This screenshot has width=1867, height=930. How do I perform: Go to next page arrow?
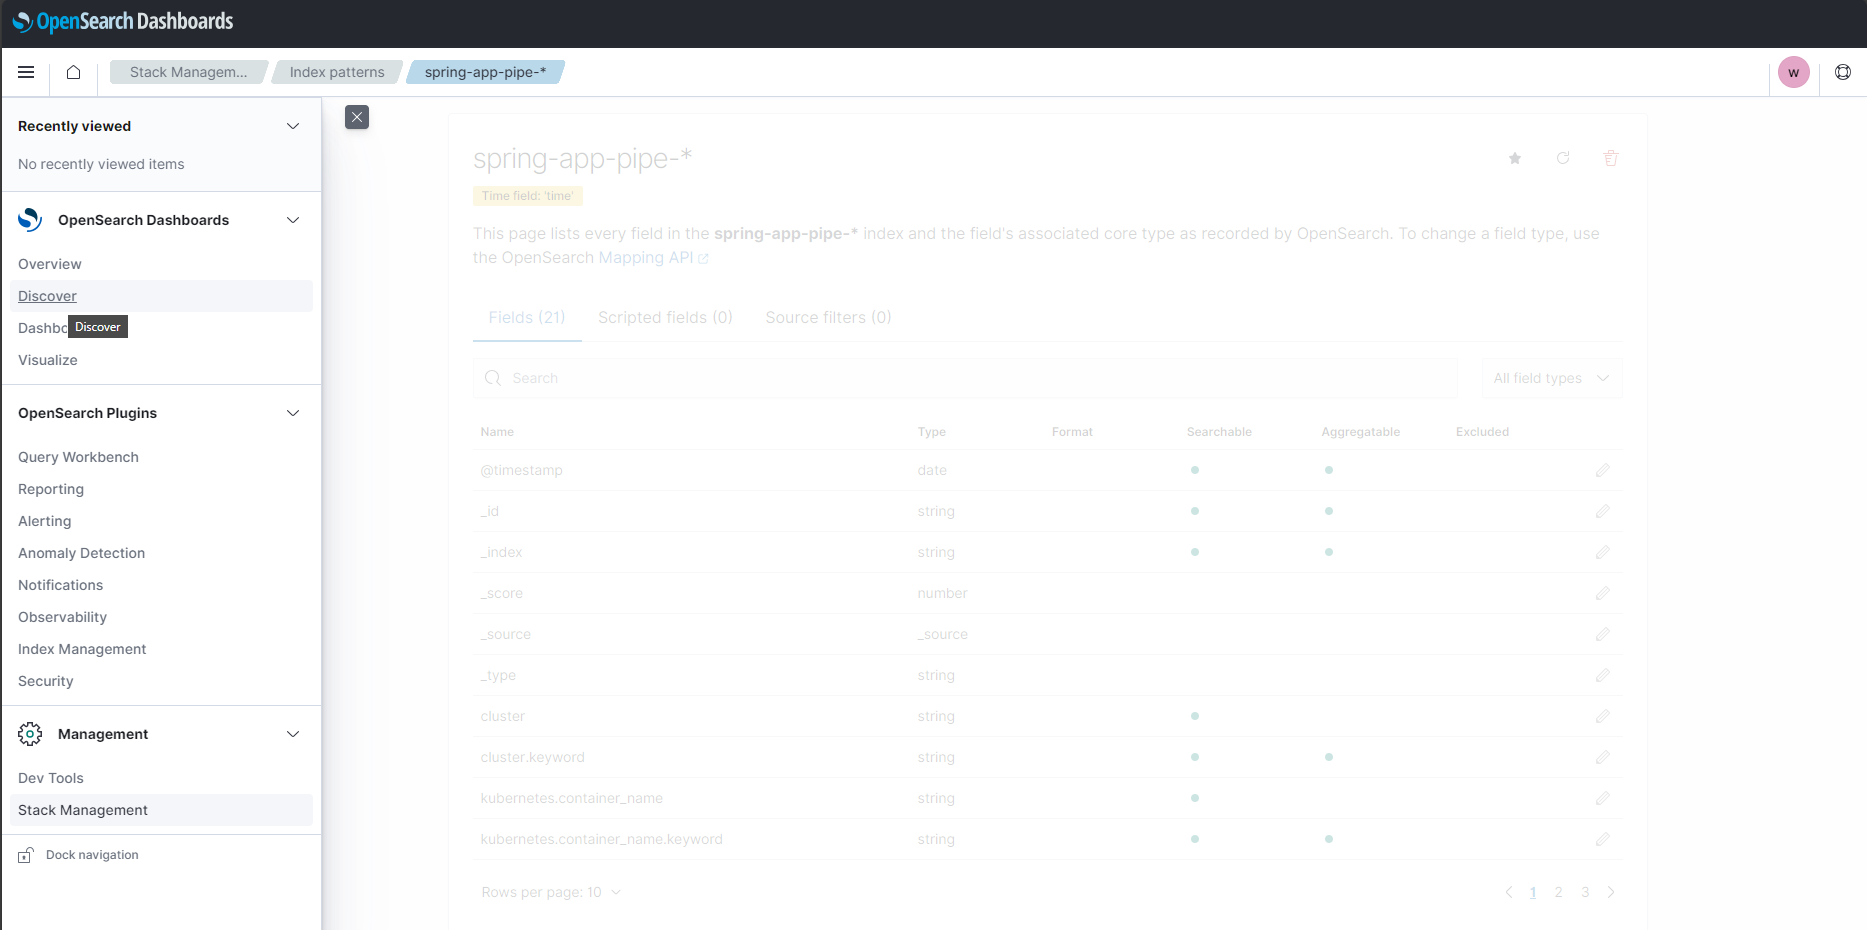point(1611,892)
